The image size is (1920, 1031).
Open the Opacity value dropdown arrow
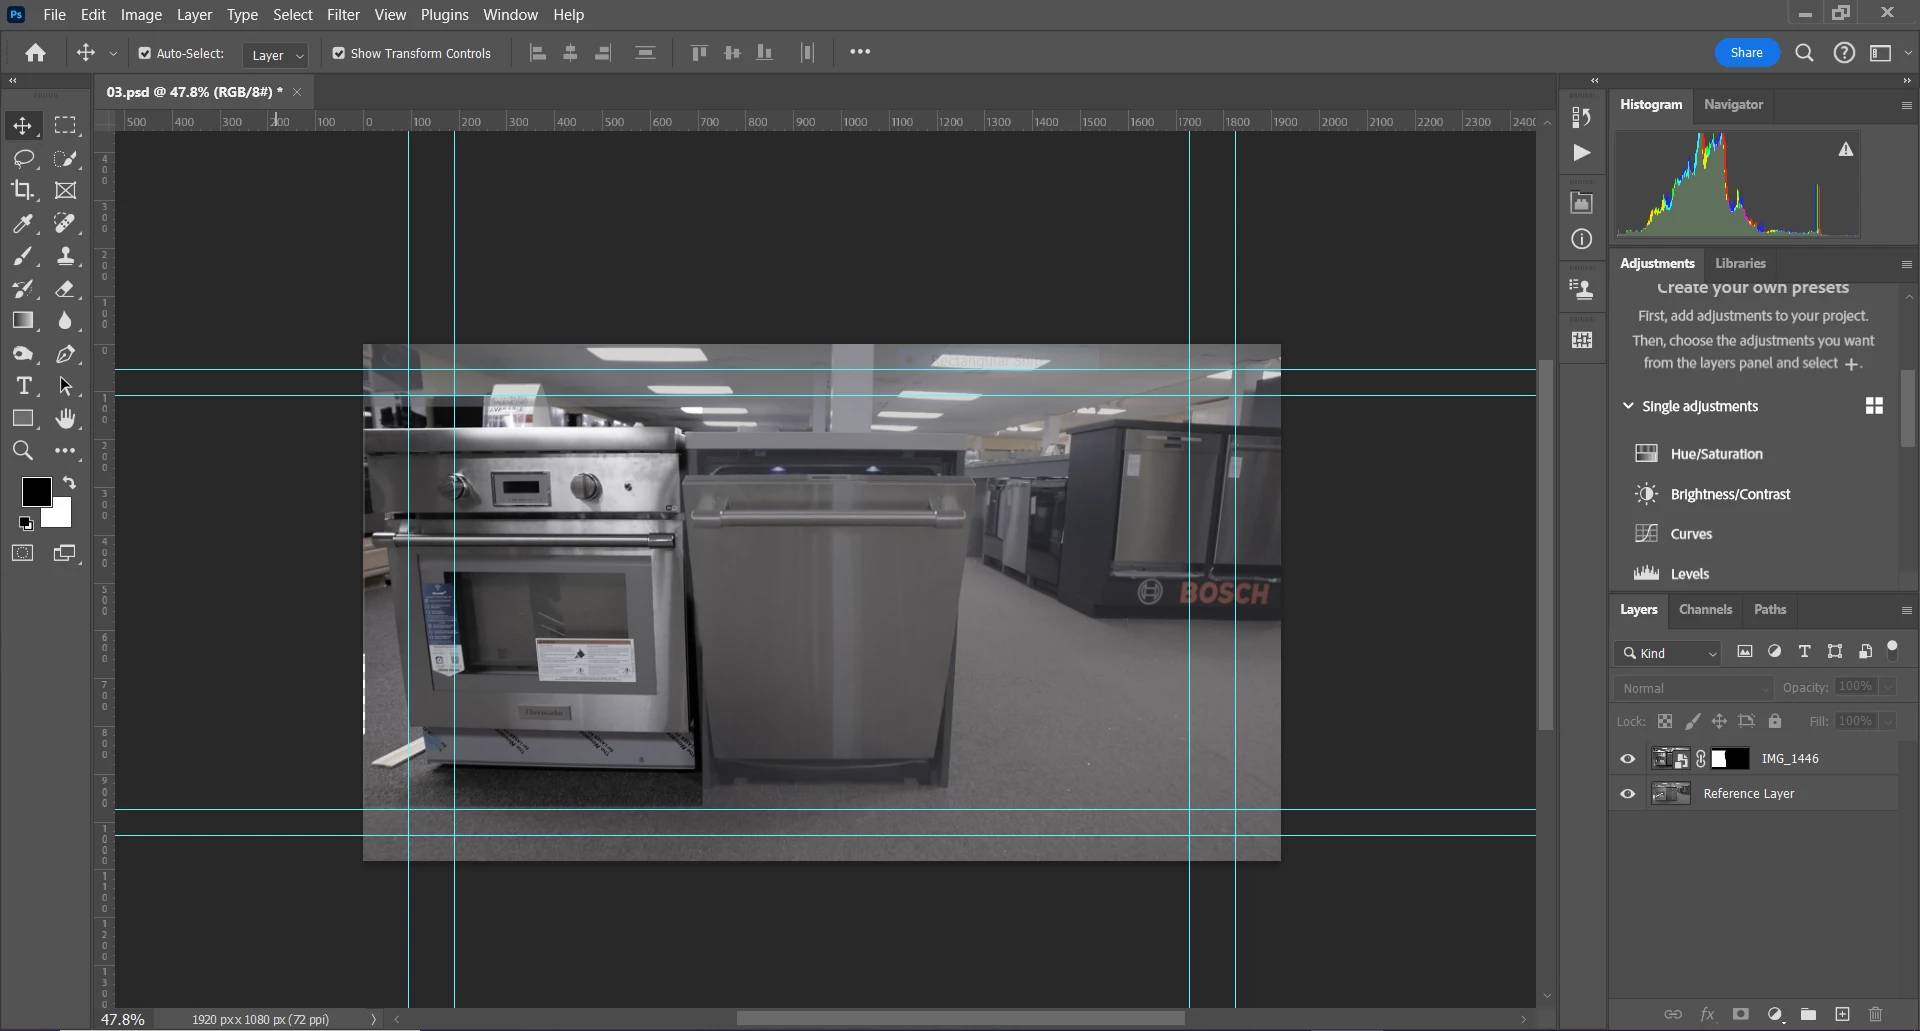point(1888,687)
